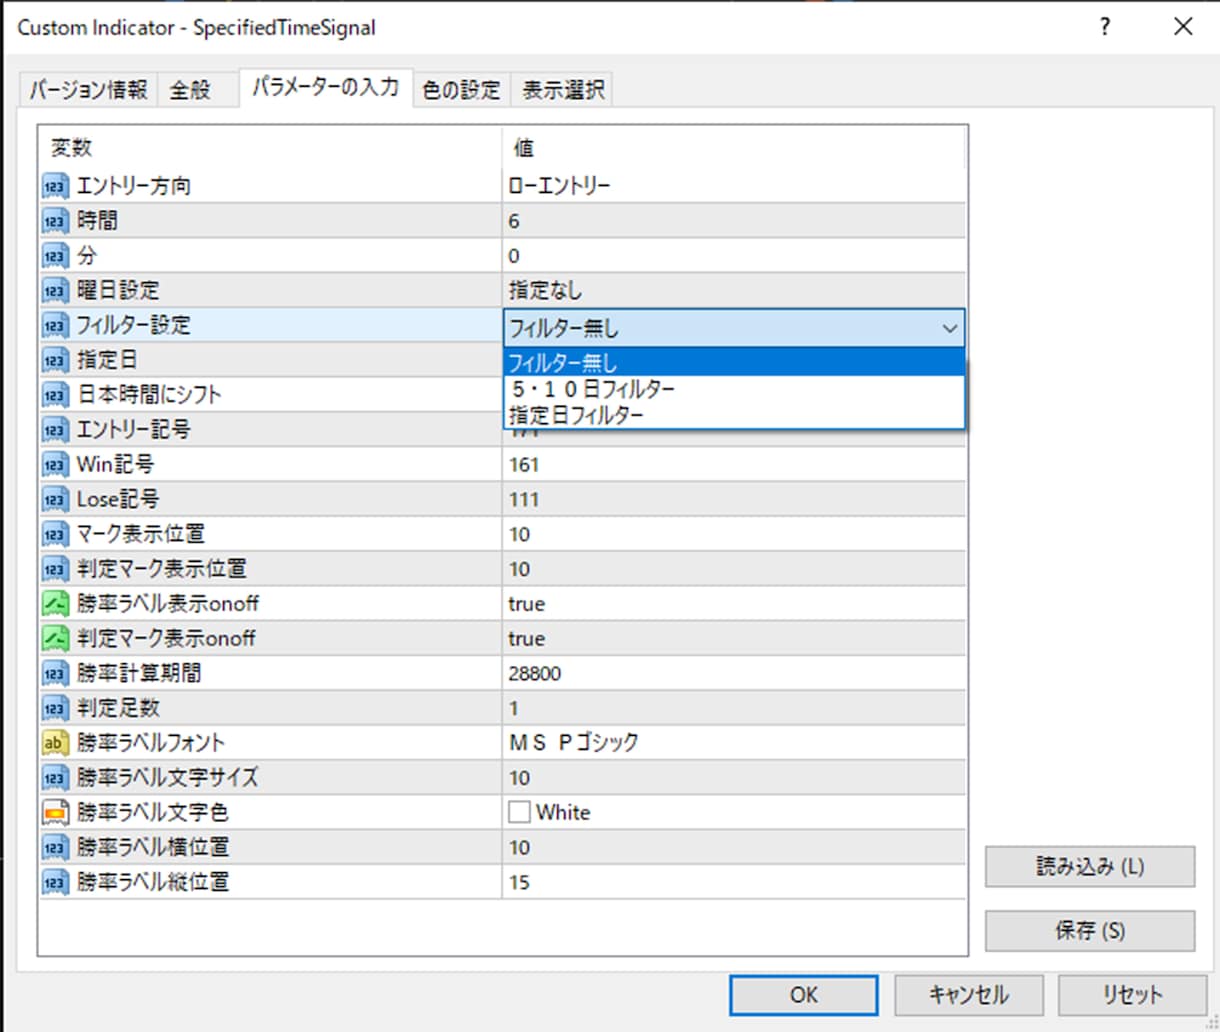Click the 指定なし value of 曜日設定
This screenshot has width=1220, height=1032.
pyautogui.click(x=545, y=291)
